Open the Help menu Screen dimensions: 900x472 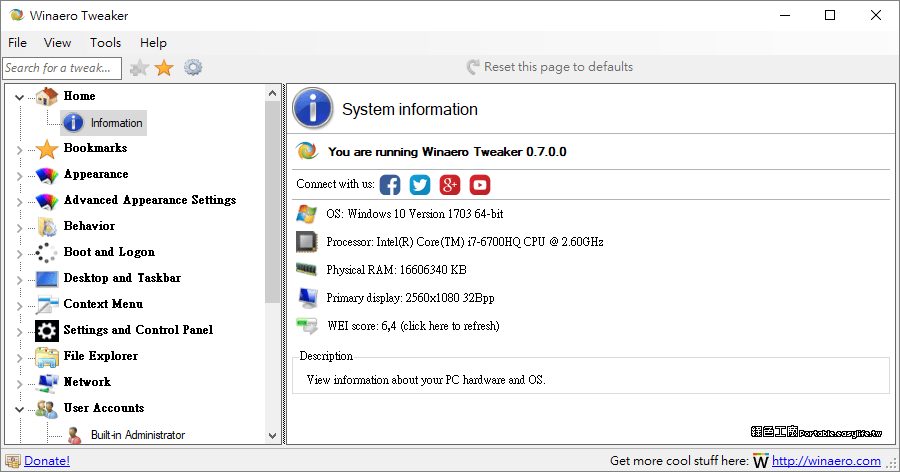(x=153, y=42)
